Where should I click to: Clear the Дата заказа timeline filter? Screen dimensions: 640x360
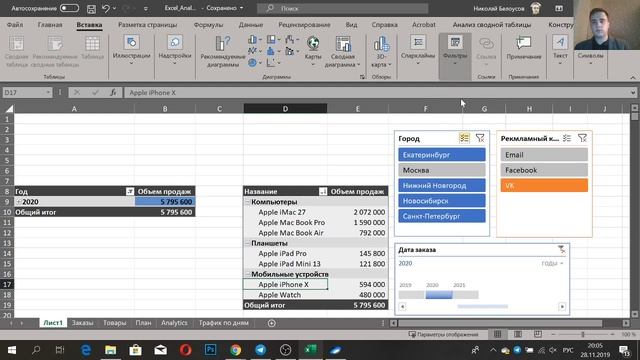562,249
